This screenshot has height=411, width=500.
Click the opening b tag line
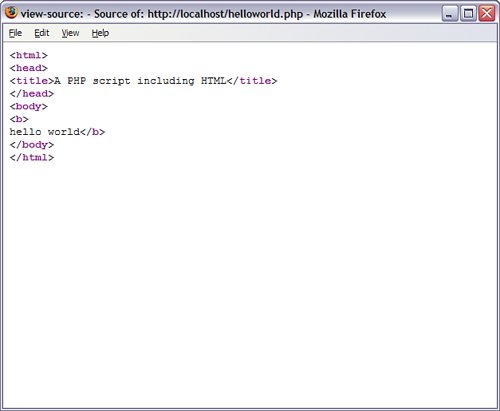click(x=19, y=119)
